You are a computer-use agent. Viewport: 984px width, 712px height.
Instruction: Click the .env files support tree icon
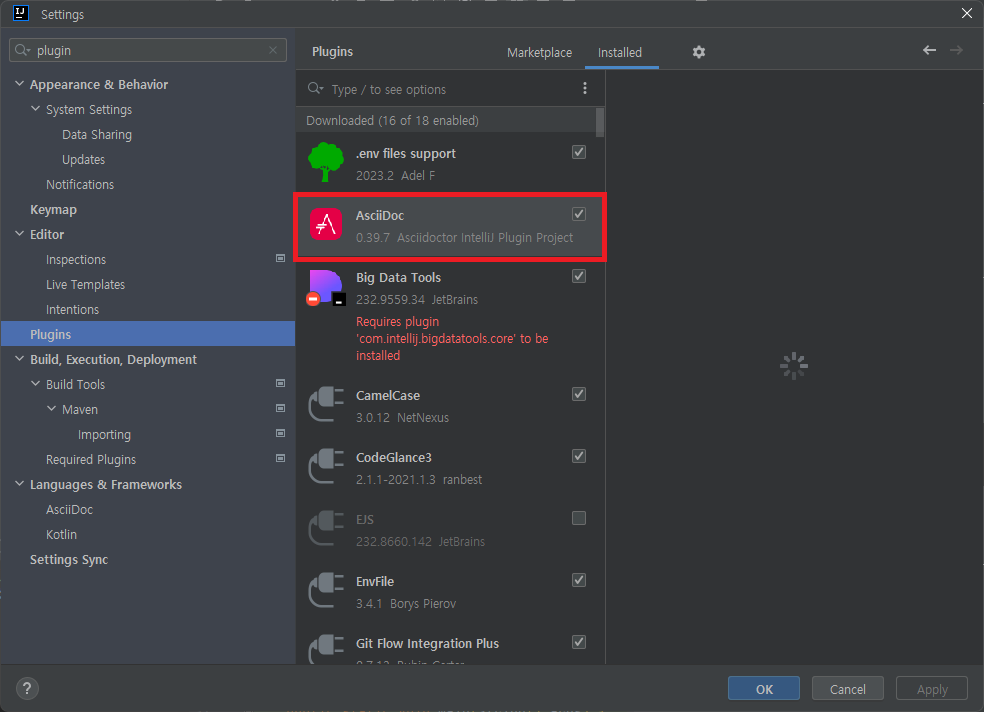[326, 162]
